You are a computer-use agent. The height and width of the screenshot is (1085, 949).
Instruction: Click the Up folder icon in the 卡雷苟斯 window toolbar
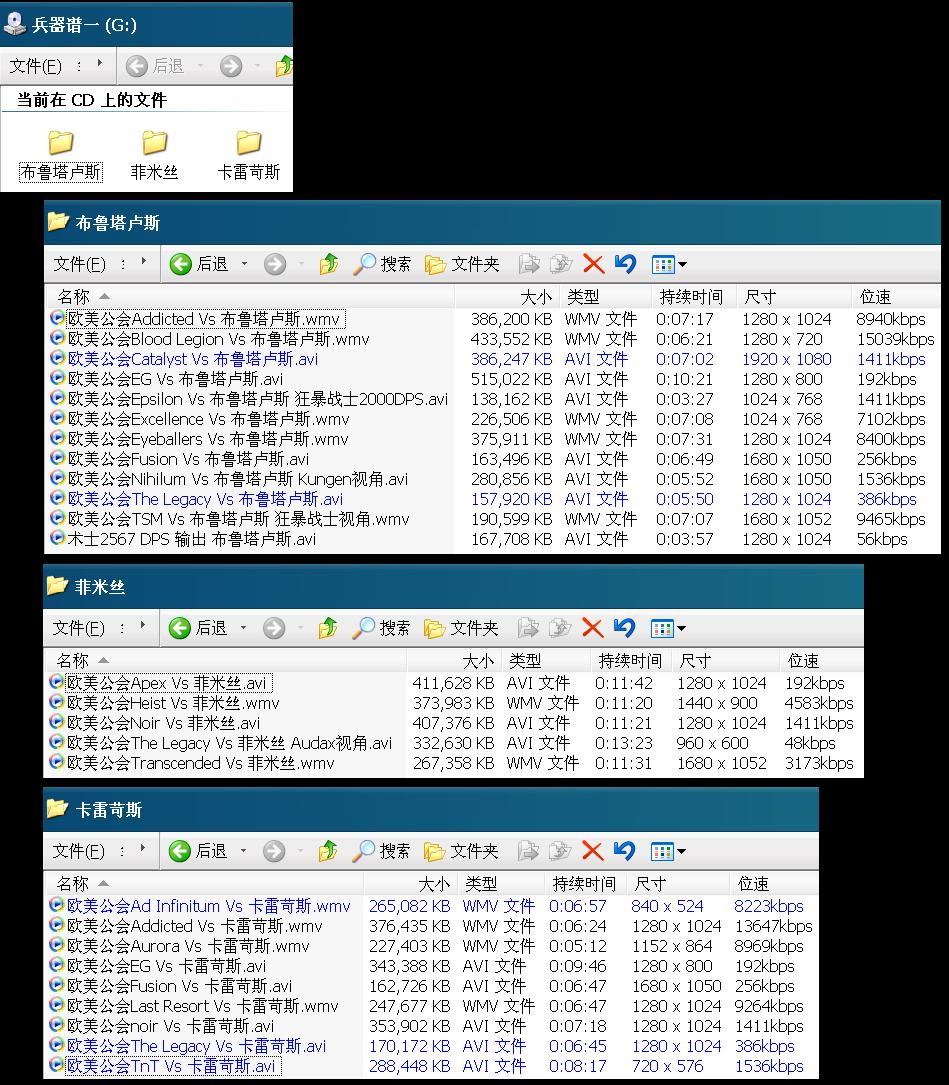pos(328,851)
